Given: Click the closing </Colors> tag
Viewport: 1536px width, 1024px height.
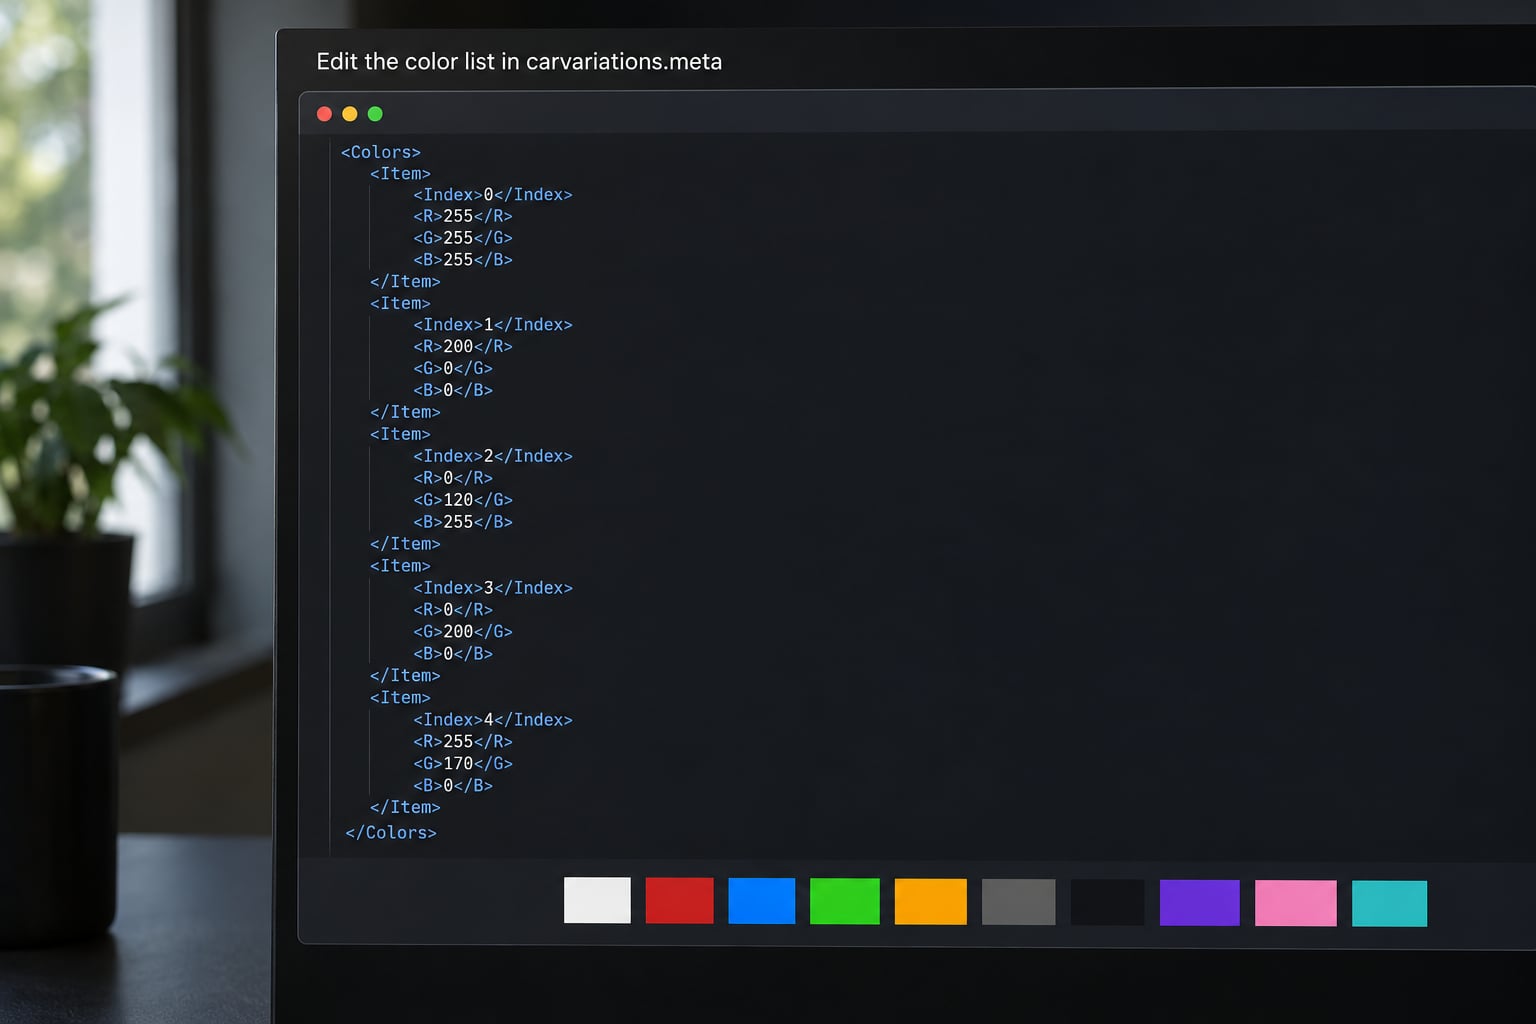Looking at the screenshot, I should (391, 832).
